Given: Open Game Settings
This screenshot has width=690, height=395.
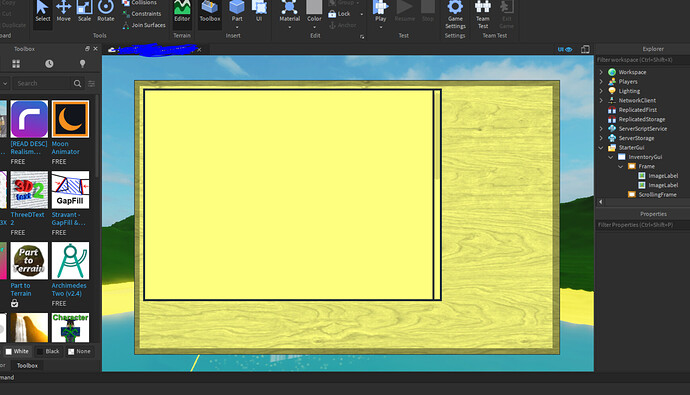Looking at the screenshot, I should point(455,15).
